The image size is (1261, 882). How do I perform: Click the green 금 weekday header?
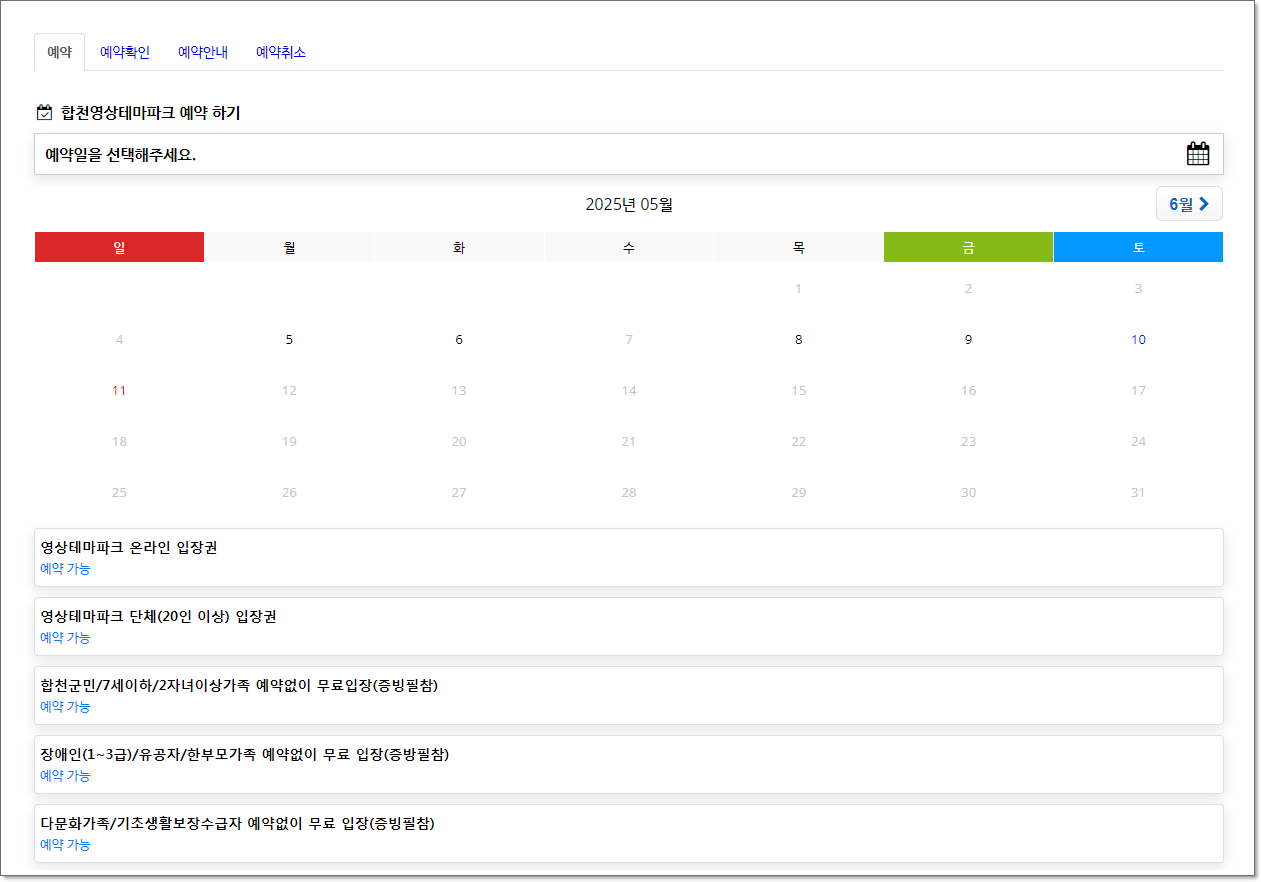pos(968,247)
